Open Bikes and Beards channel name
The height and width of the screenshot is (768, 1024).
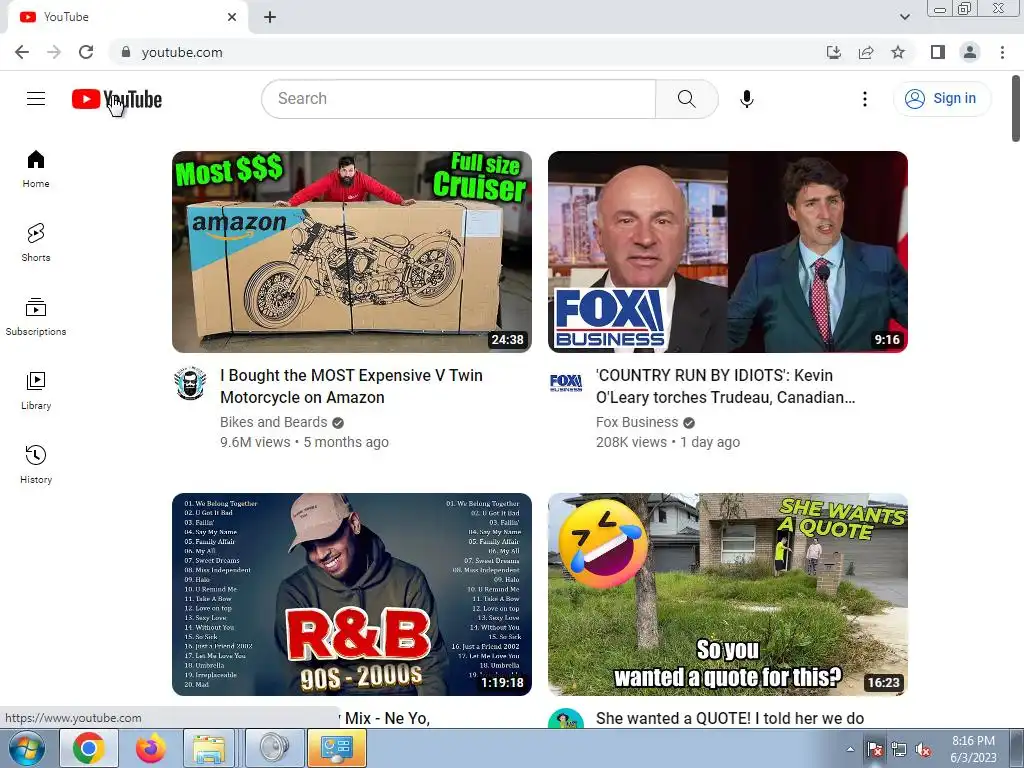[274, 422]
